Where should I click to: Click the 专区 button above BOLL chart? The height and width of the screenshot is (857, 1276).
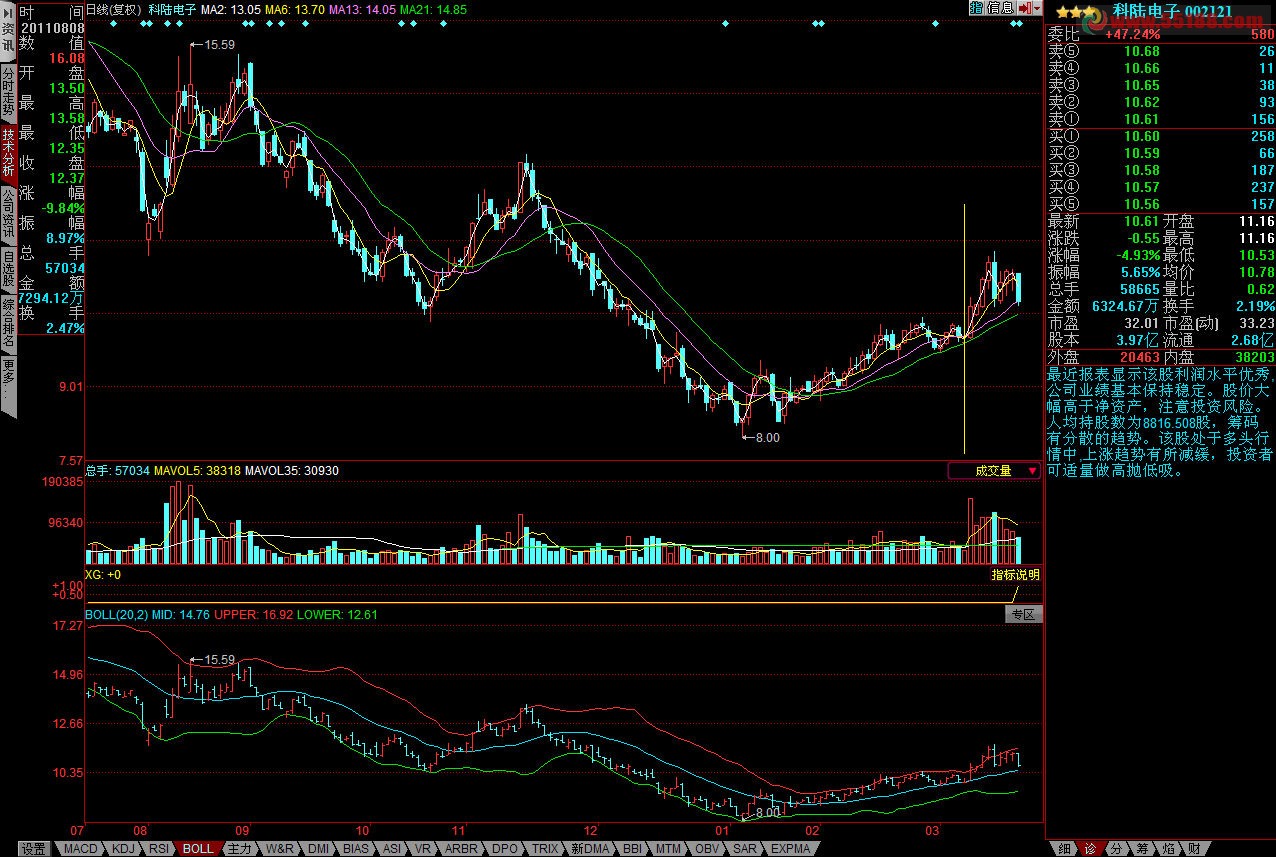click(x=1023, y=615)
